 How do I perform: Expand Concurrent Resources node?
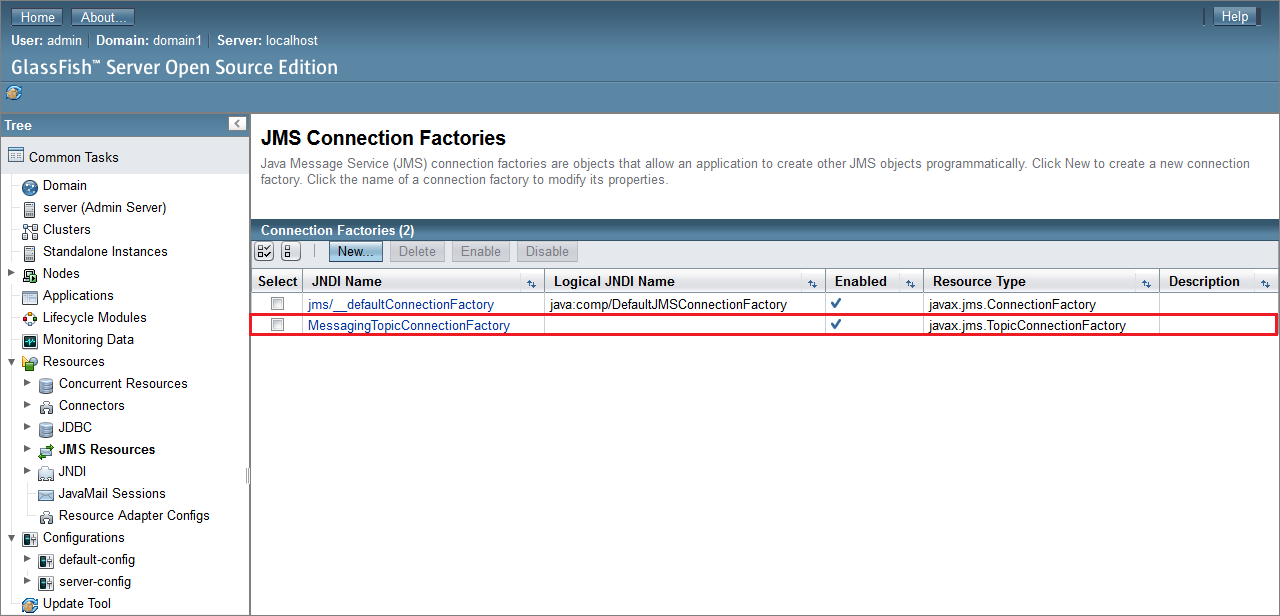pyautogui.click(x=27, y=383)
